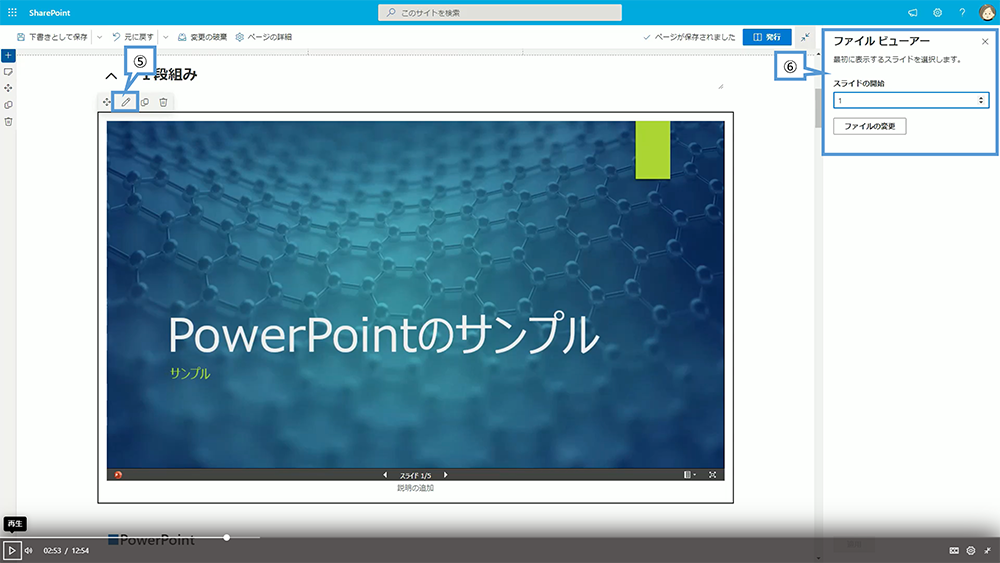Click 元に戻す undo button
Image resolution: width=1000 pixels, height=563 pixels.
click(133, 37)
